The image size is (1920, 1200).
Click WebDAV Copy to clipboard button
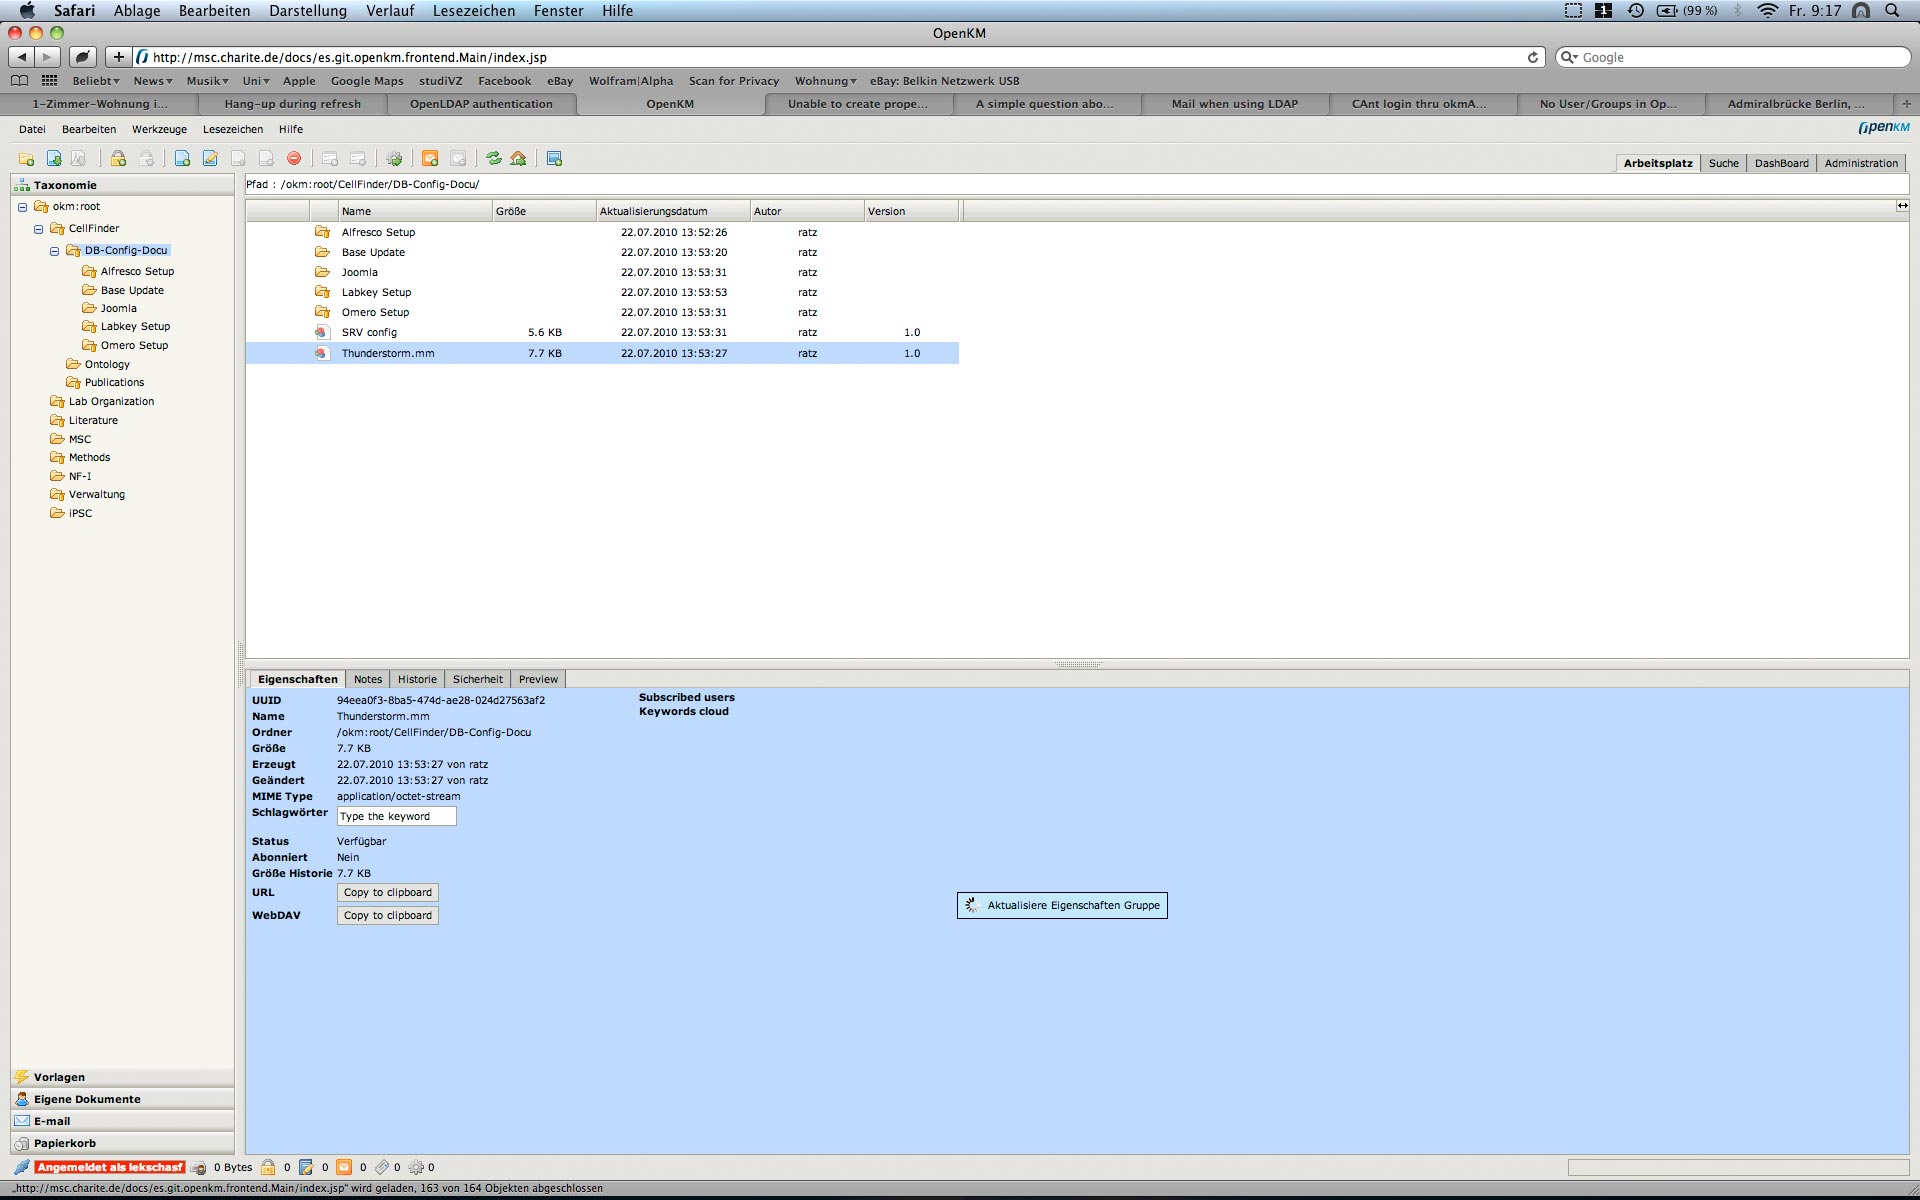click(x=387, y=916)
